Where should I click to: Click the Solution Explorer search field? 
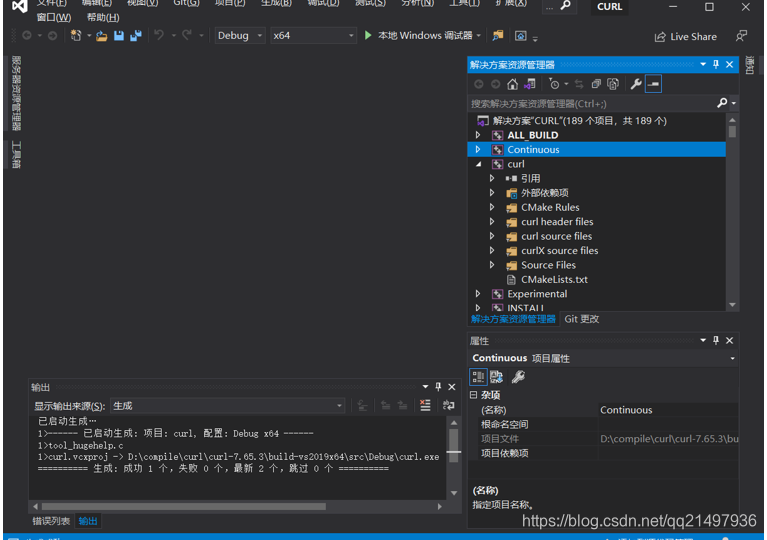click(x=592, y=104)
